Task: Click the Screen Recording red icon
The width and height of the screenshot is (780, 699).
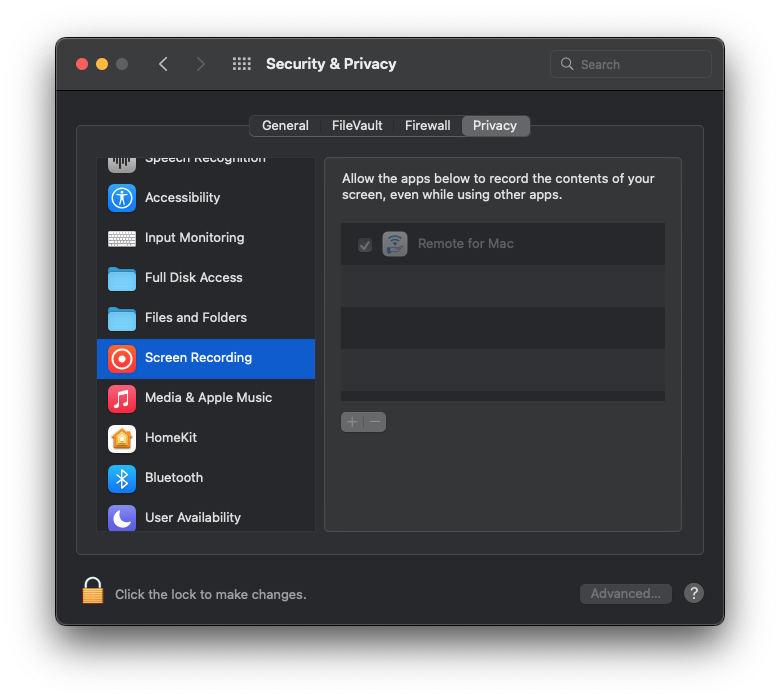Action: click(122, 358)
